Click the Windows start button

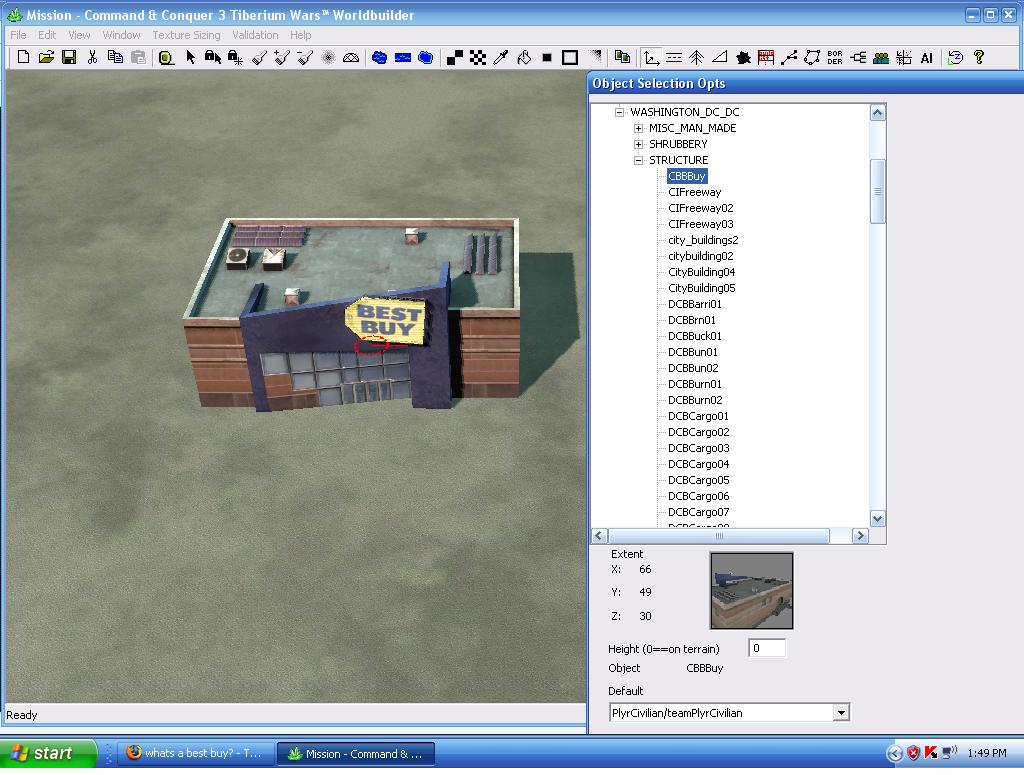click(48, 753)
